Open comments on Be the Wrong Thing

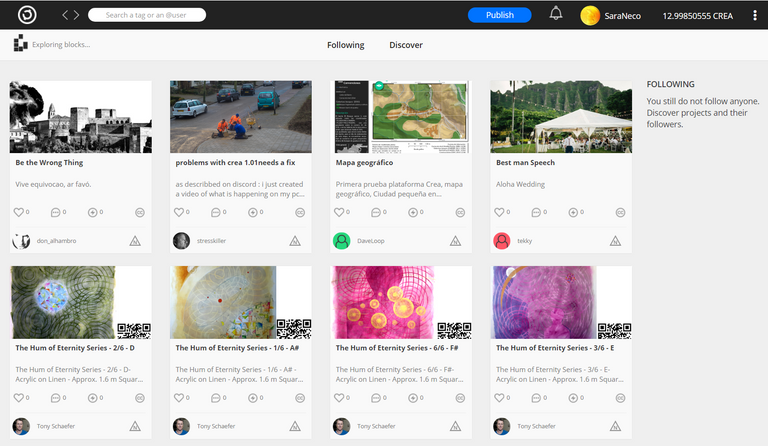click(55, 212)
